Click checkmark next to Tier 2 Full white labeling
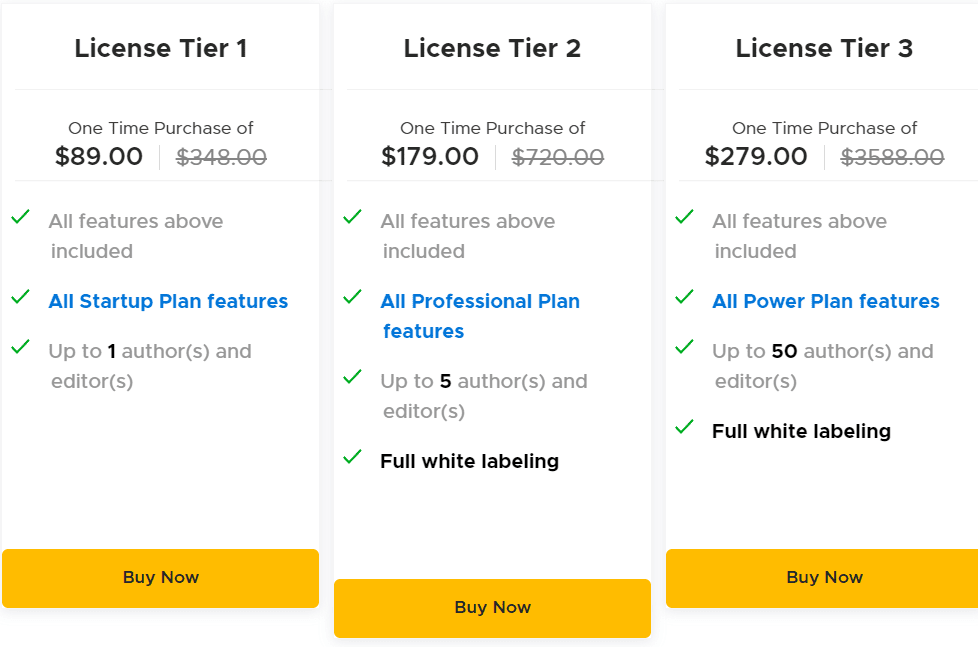Image resolution: width=978 pixels, height=647 pixels. (353, 457)
